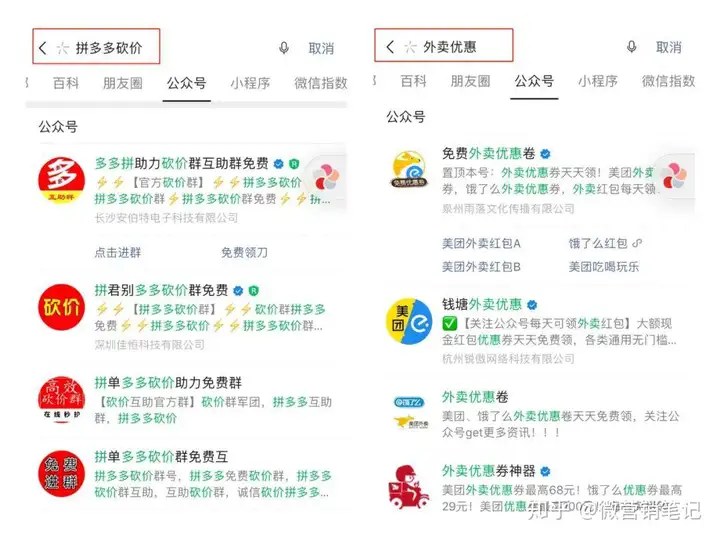720x540 pixels.
Task: Open the 免费领刀 link
Action: click(x=244, y=253)
